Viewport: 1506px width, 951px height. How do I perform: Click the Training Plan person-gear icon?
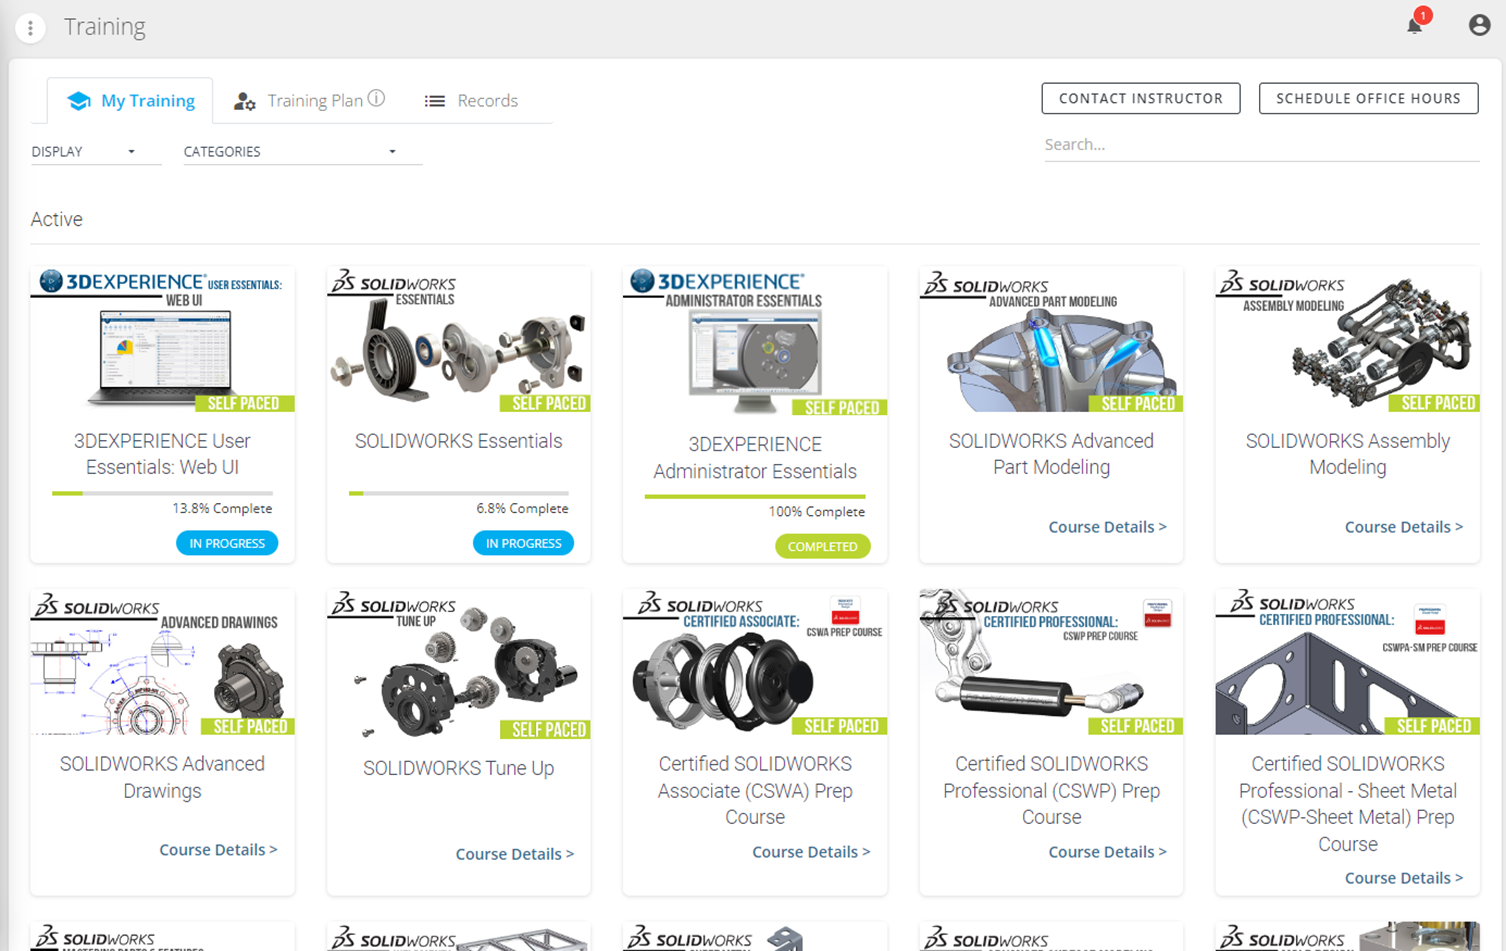pos(244,101)
